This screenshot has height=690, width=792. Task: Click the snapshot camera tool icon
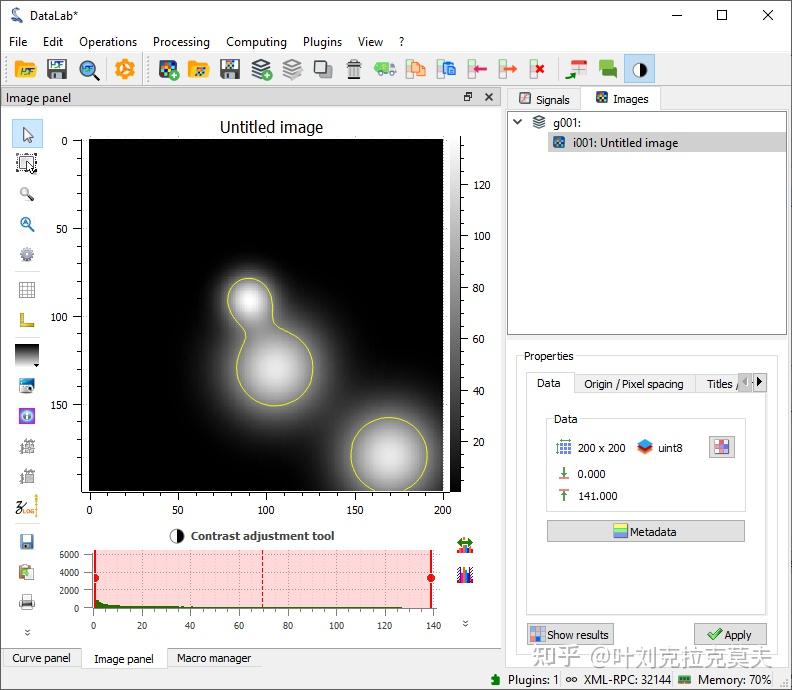coord(27,385)
